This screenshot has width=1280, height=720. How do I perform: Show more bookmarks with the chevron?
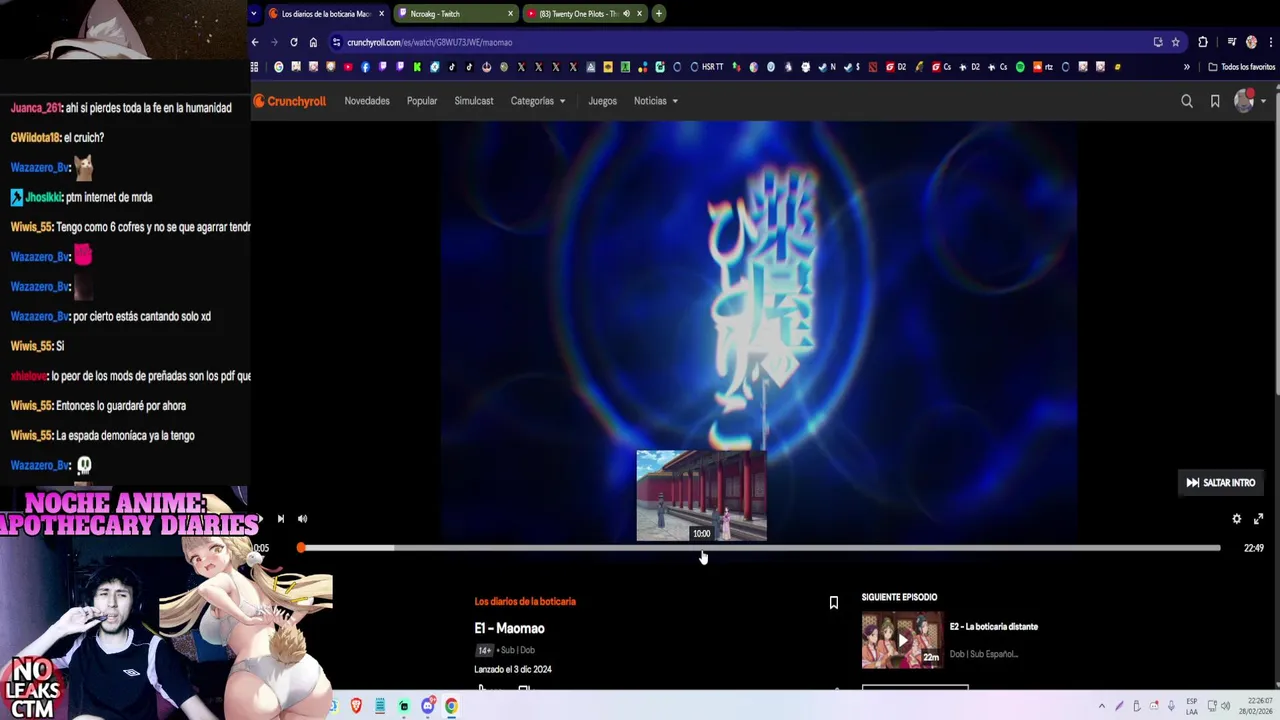1187,67
